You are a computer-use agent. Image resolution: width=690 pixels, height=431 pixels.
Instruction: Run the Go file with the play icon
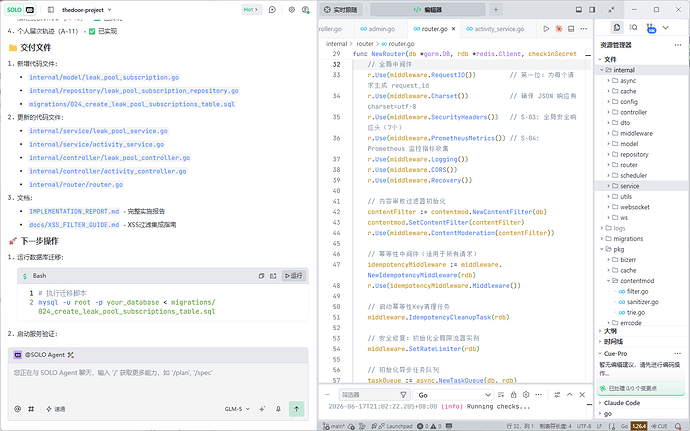546,29
